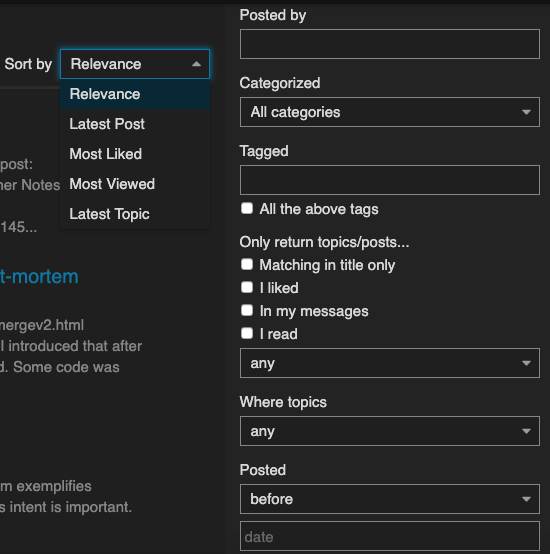Click the Where topics dropdown arrow

(526, 431)
